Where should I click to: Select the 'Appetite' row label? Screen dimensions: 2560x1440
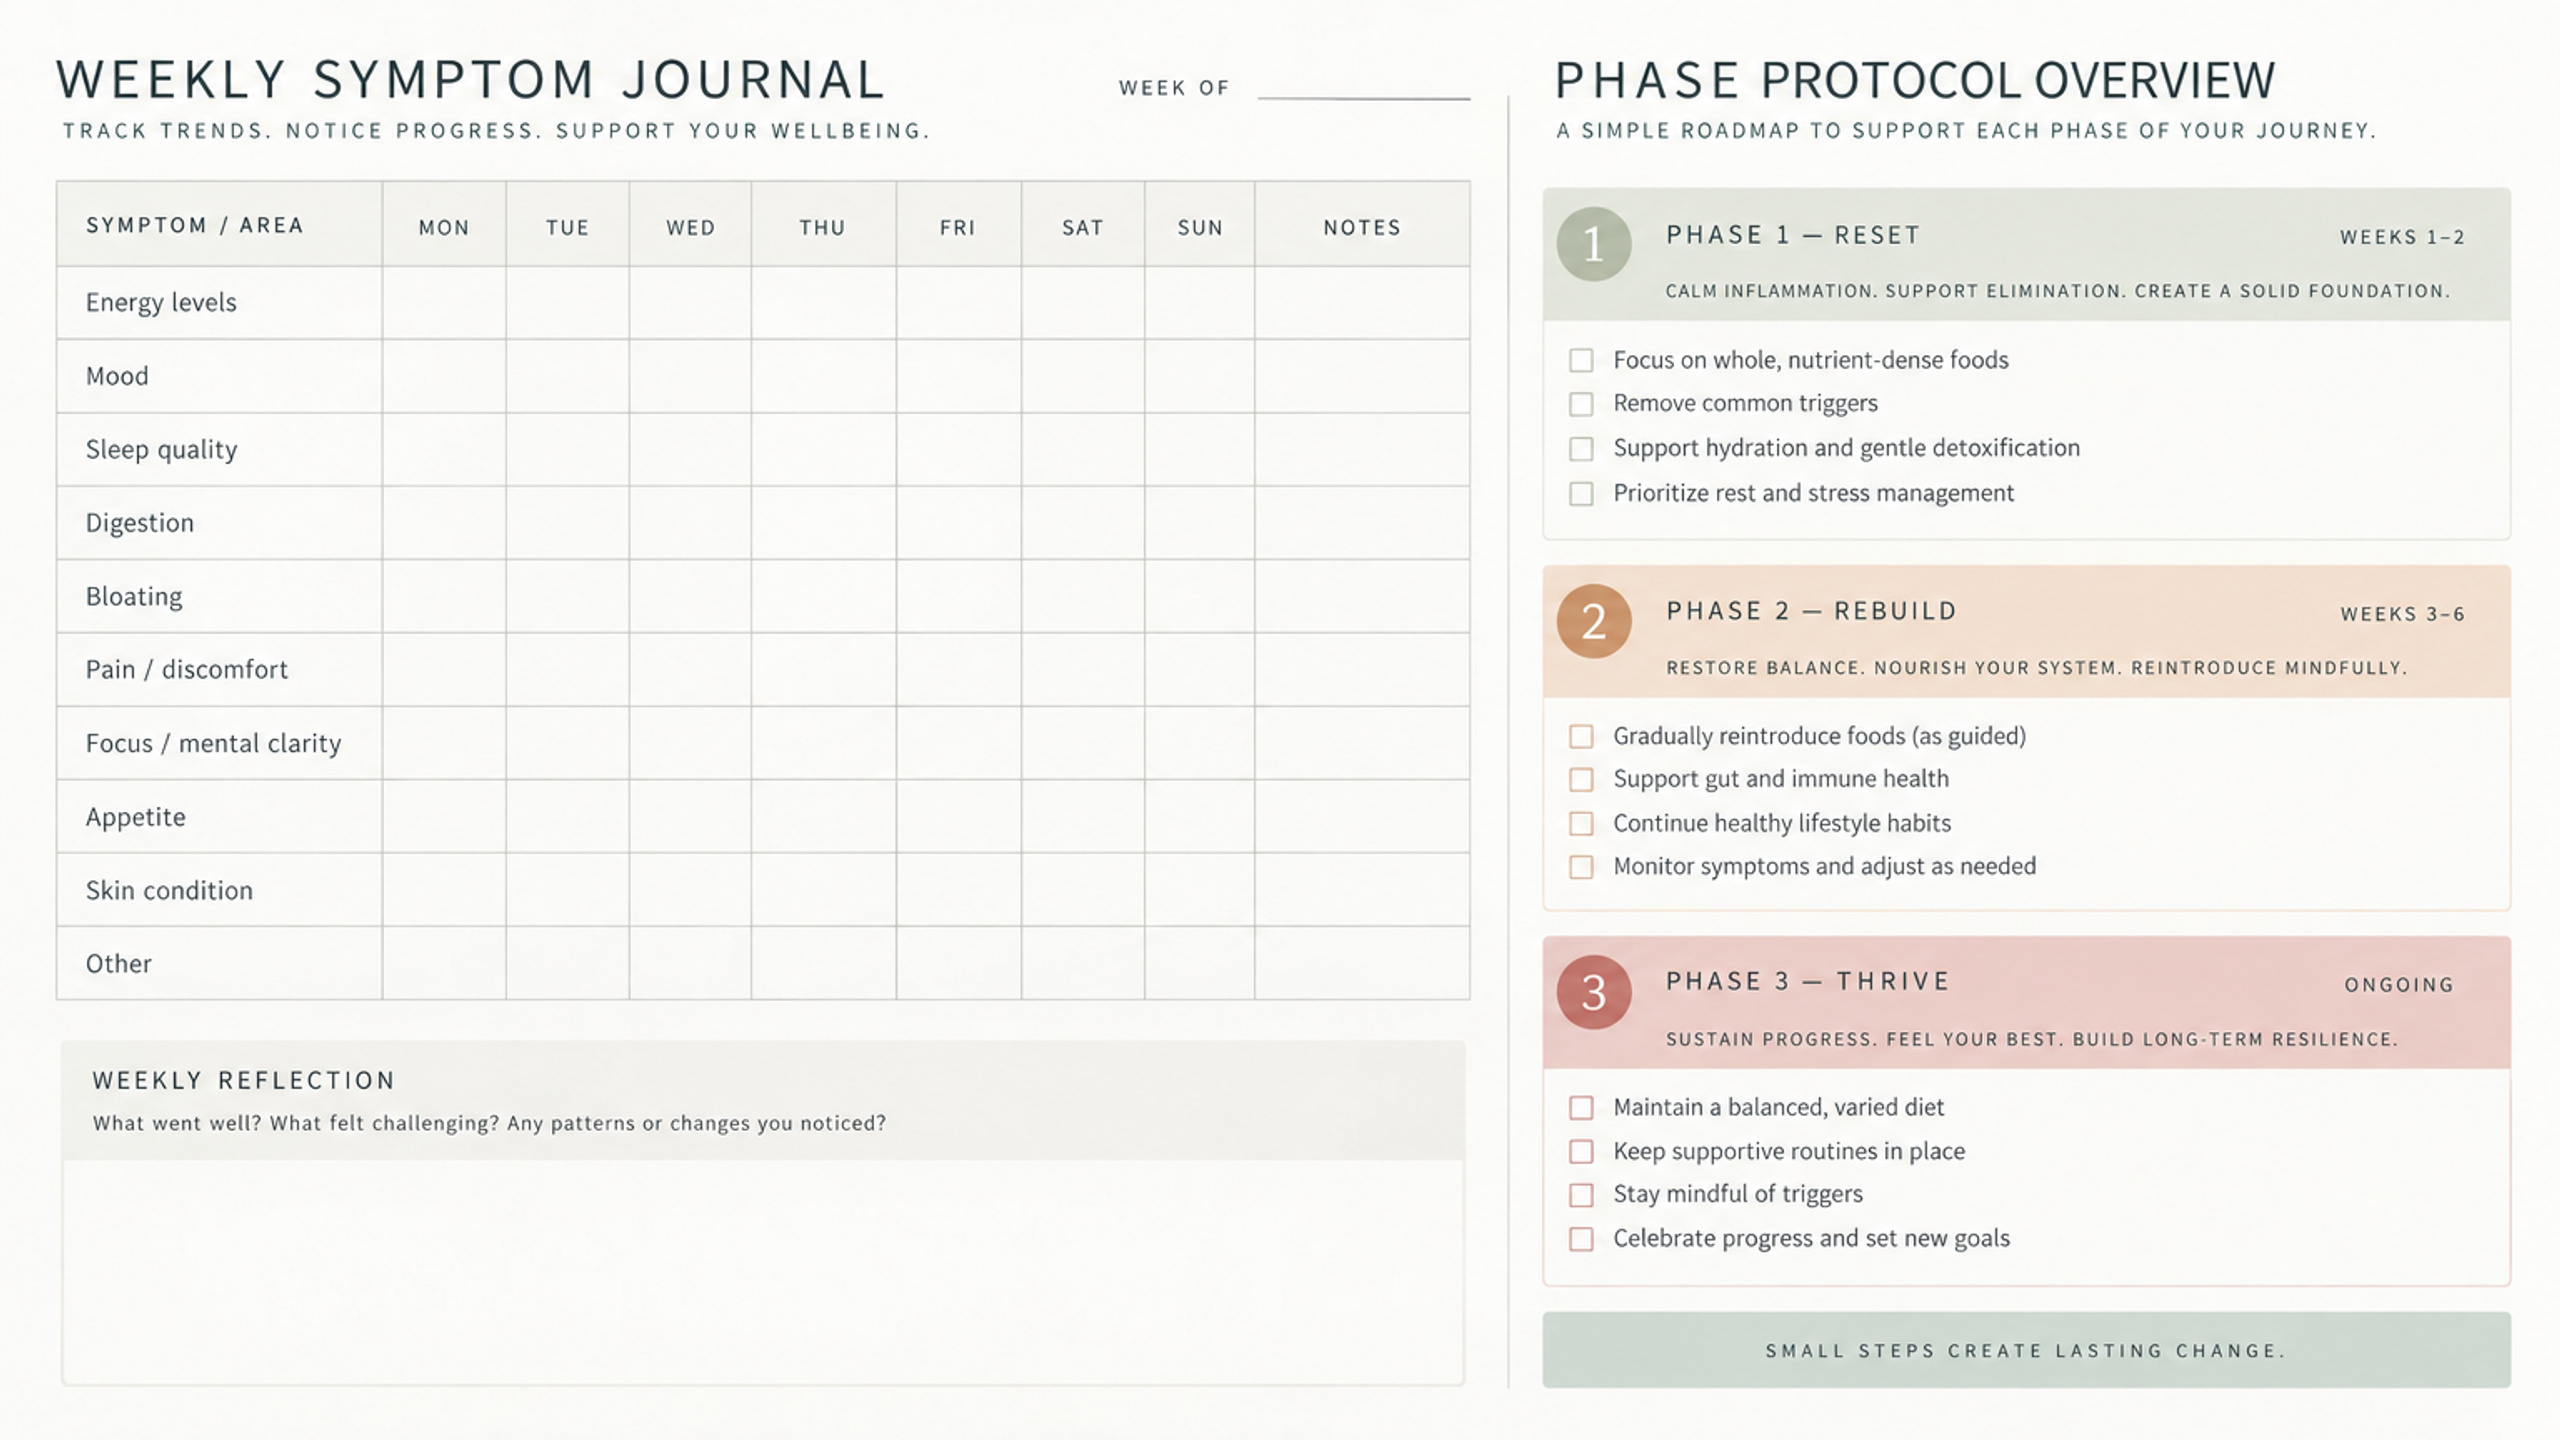(135, 818)
